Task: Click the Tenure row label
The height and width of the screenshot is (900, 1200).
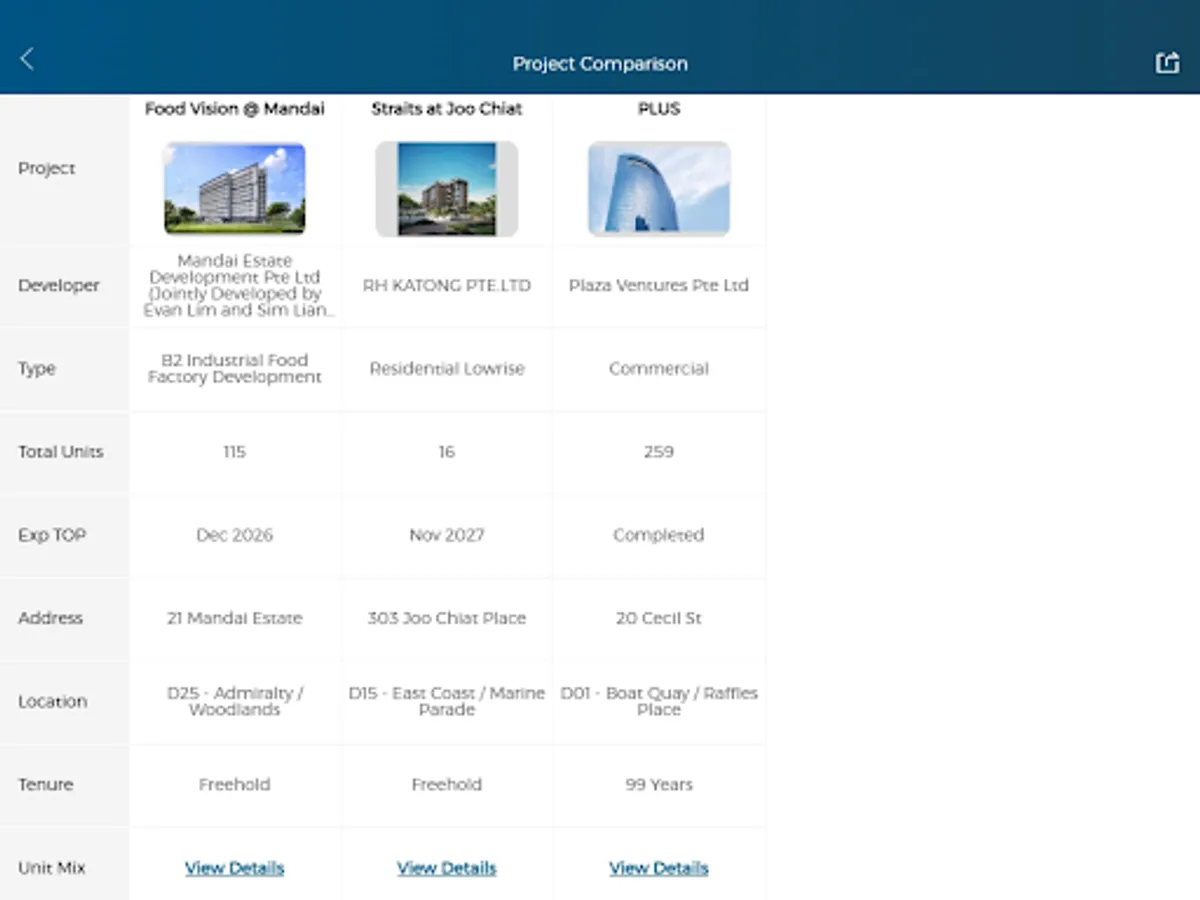Action: tap(46, 785)
